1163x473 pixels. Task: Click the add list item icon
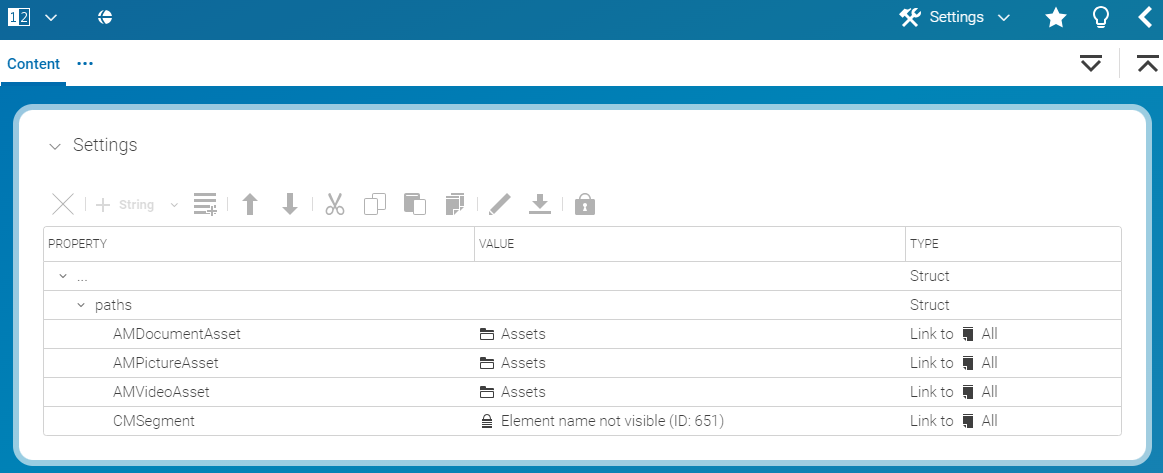pos(205,205)
